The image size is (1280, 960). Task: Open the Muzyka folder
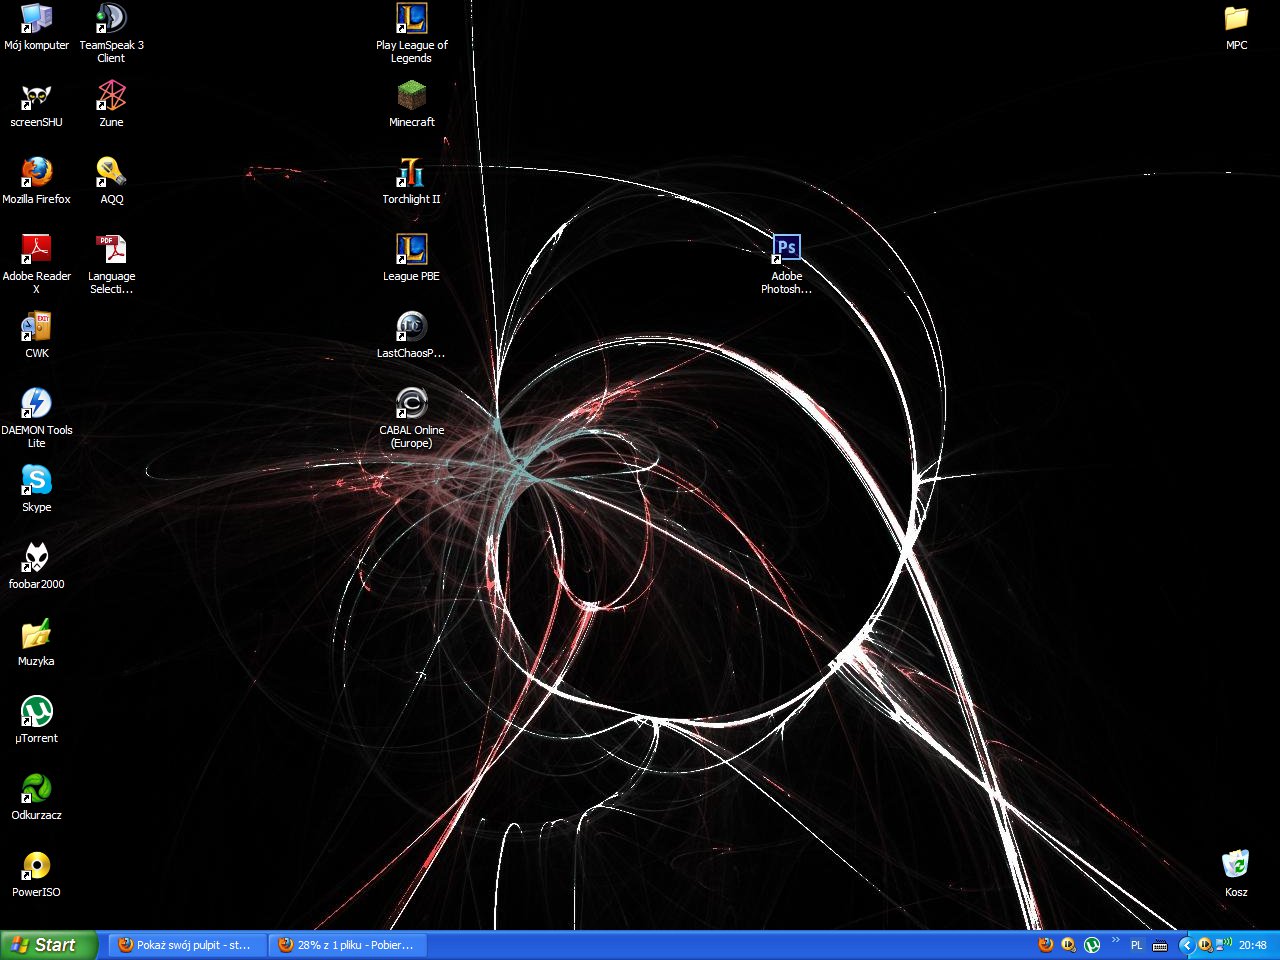pyautogui.click(x=36, y=643)
